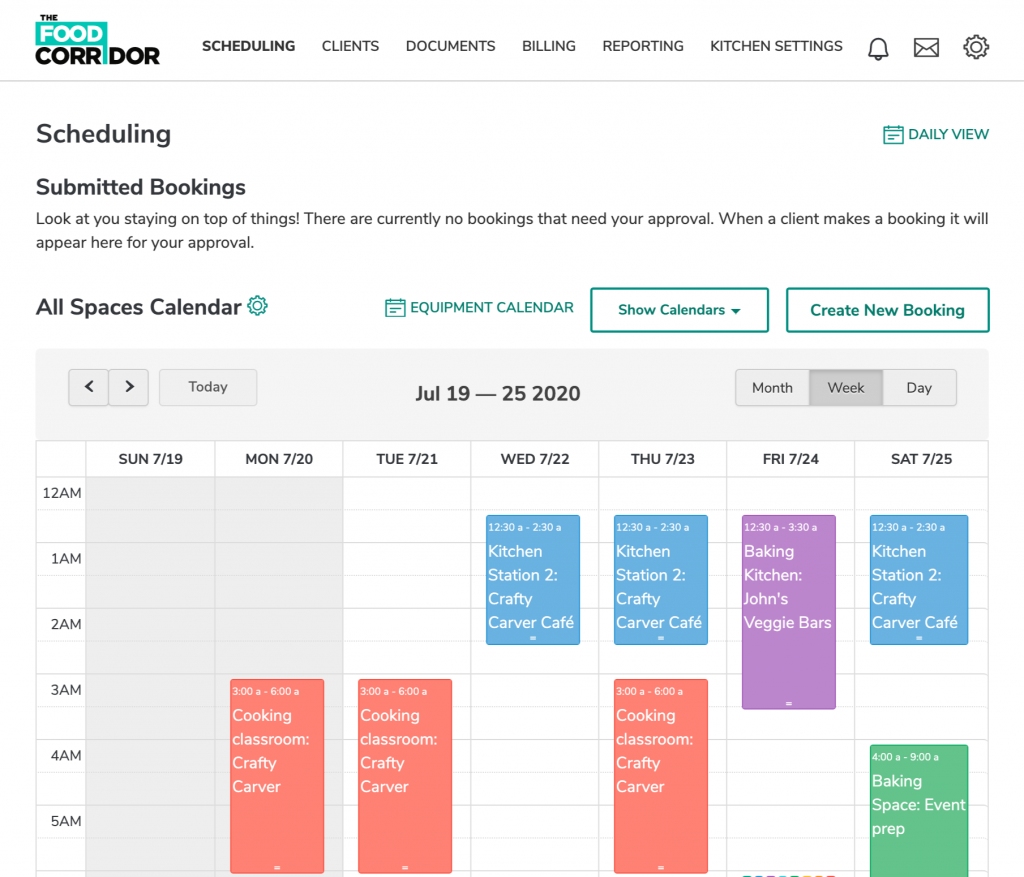The height and width of the screenshot is (877, 1024).
Task: Click the Food Corridor logo
Action: 97,42
